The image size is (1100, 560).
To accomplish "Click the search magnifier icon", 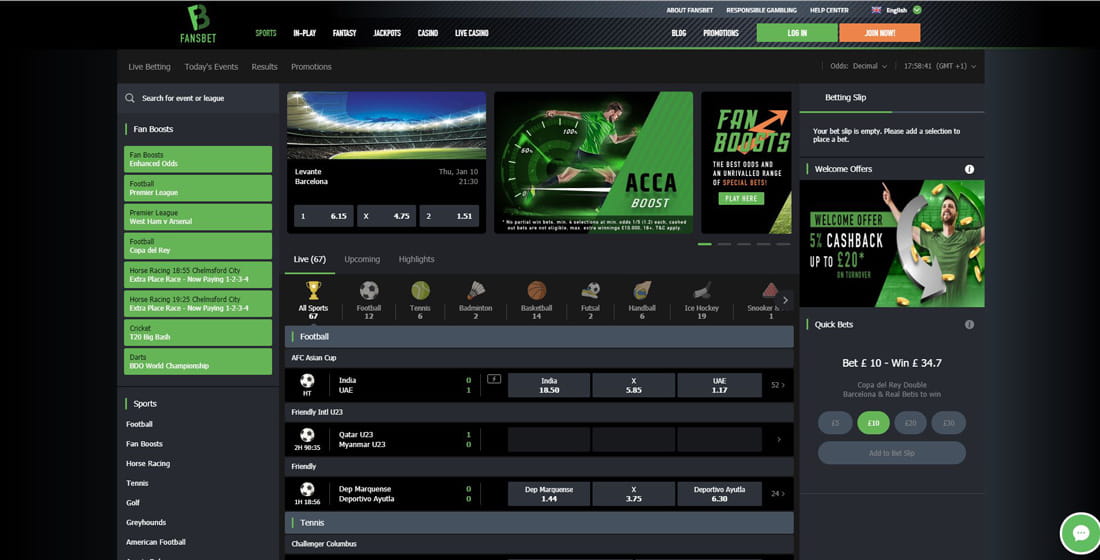I will coord(130,98).
